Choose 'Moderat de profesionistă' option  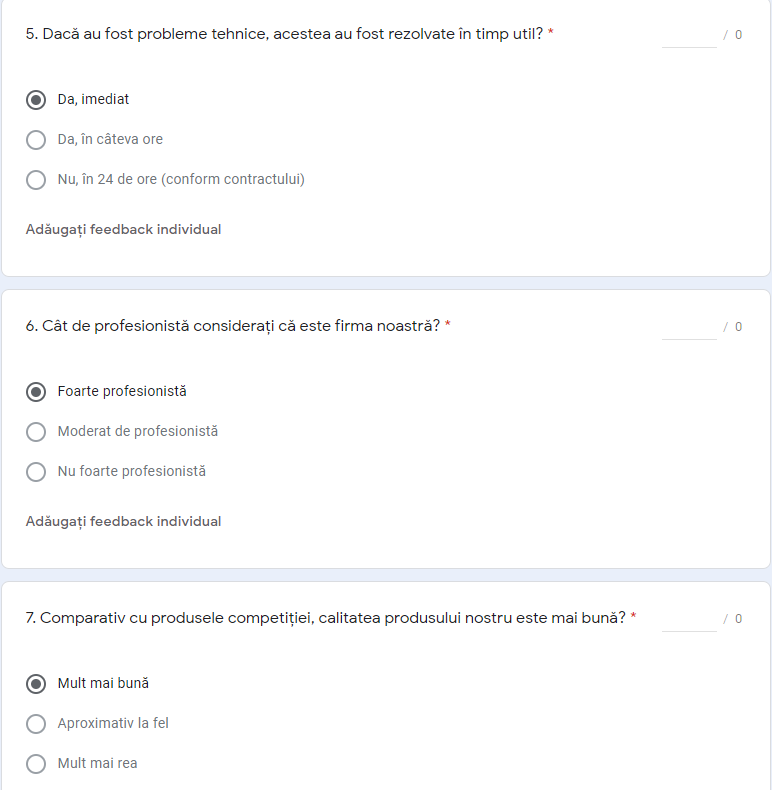pyautogui.click(x=36, y=432)
